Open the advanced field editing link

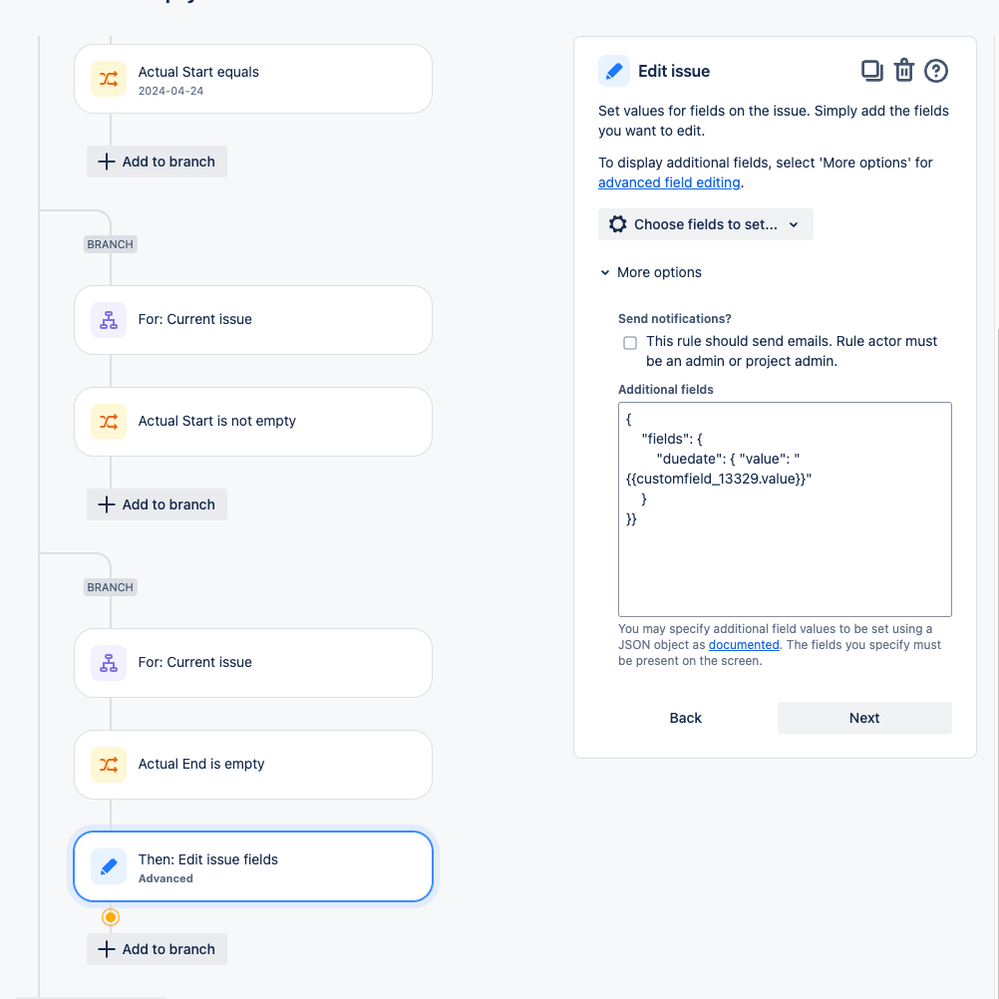click(669, 182)
